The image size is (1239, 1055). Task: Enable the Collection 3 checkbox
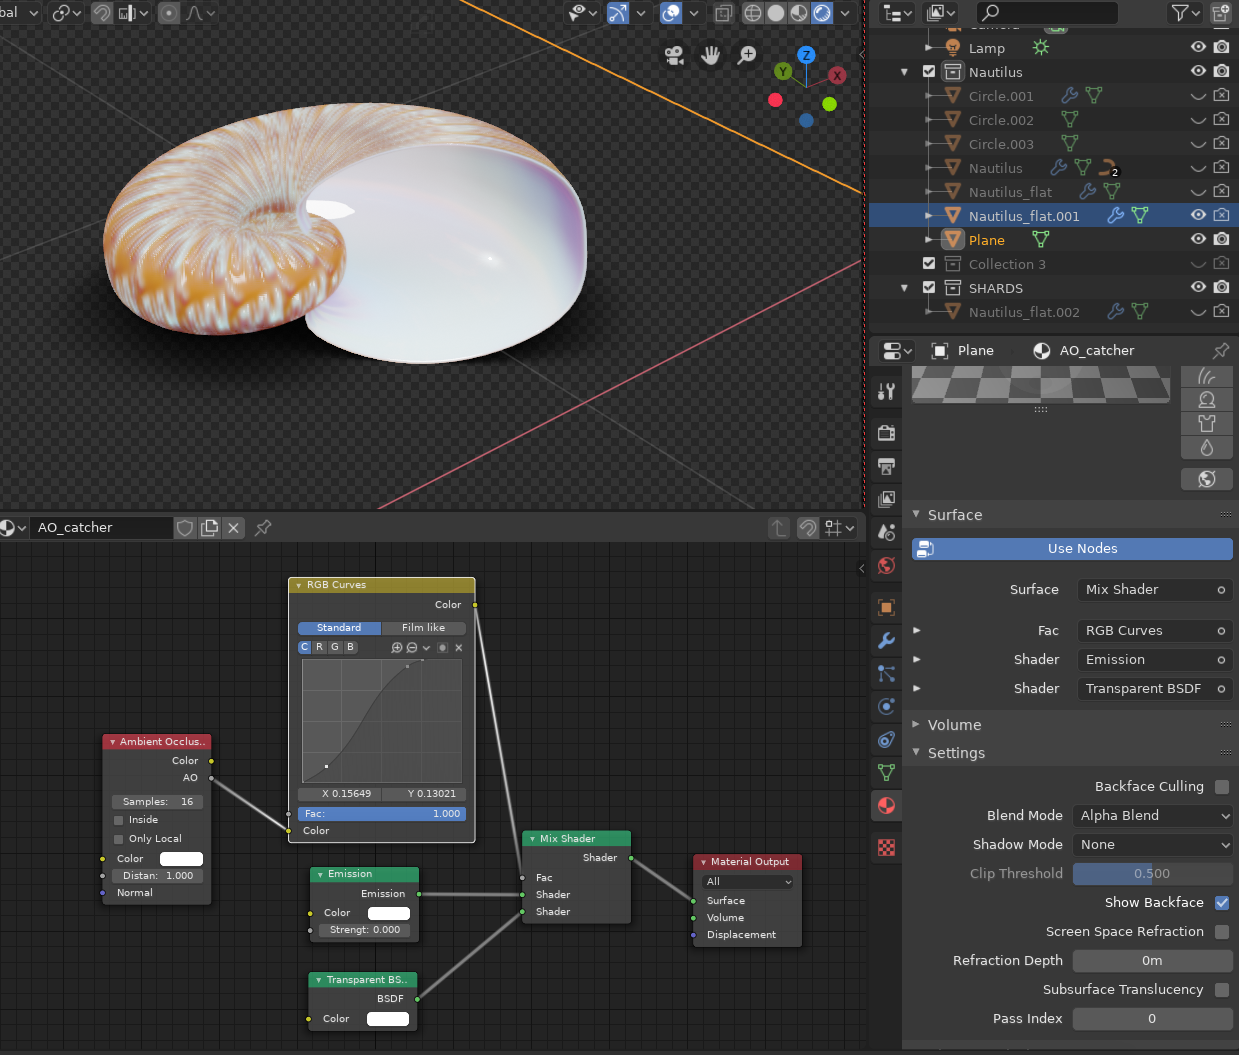click(x=929, y=264)
